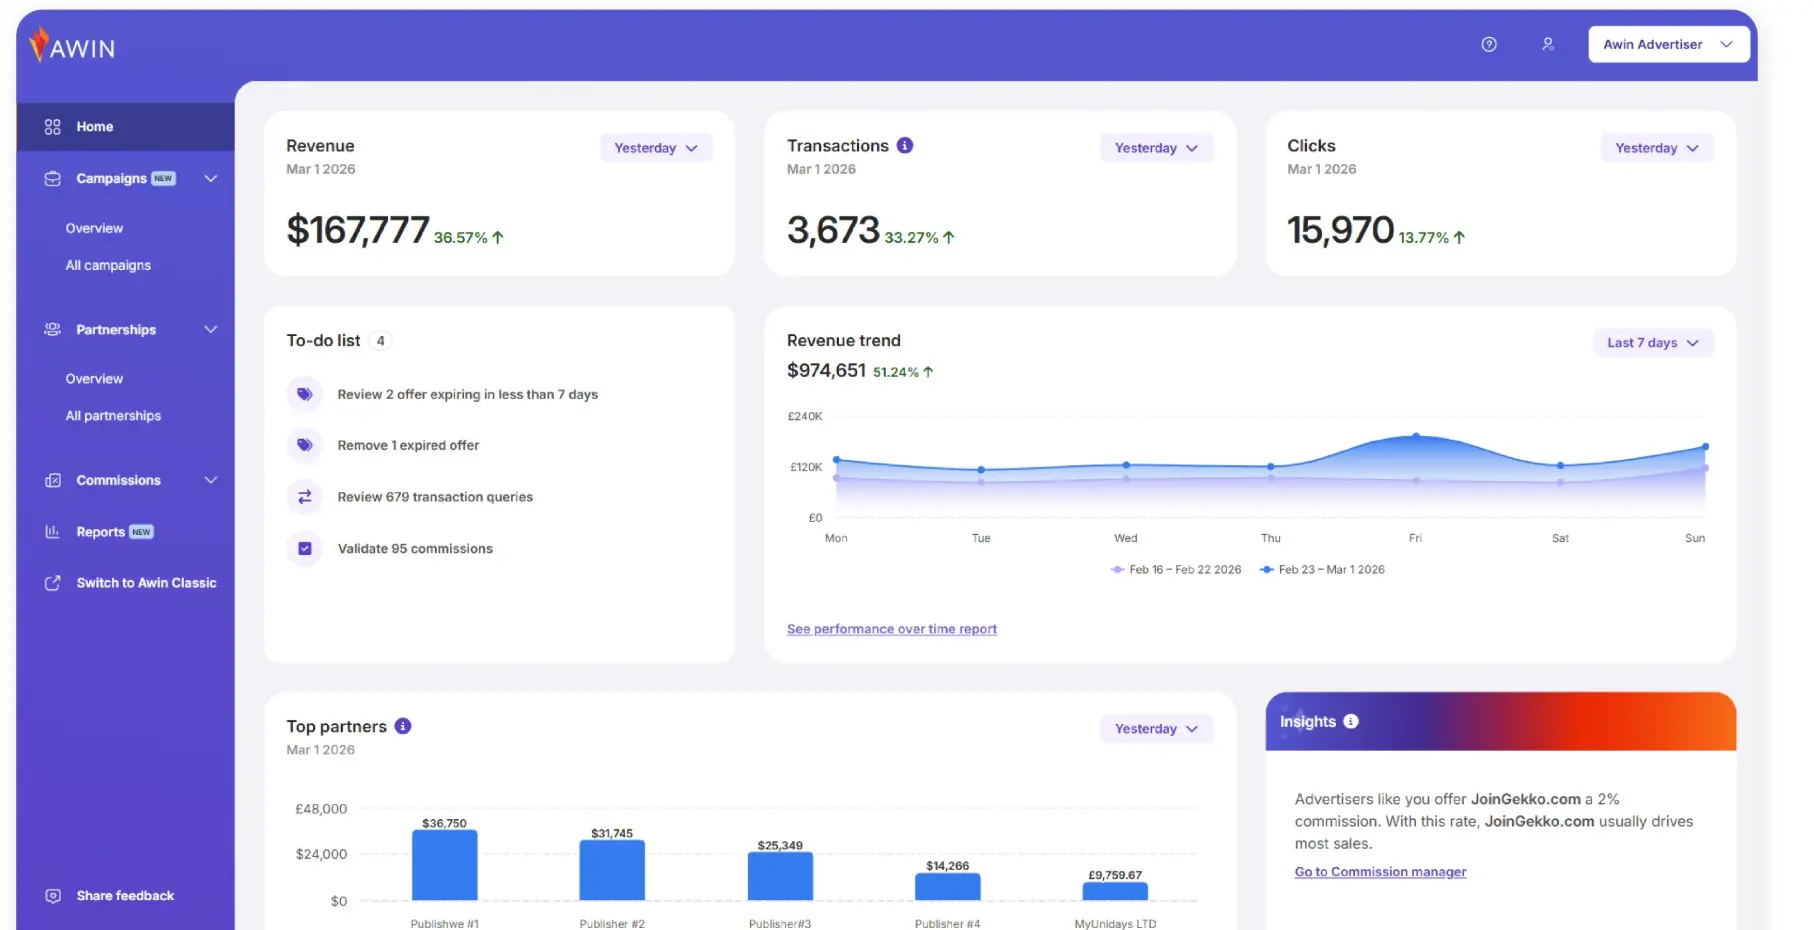1814x930 pixels.
Task: Click the Publisher #2 bar in chart
Action: point(612,871)
